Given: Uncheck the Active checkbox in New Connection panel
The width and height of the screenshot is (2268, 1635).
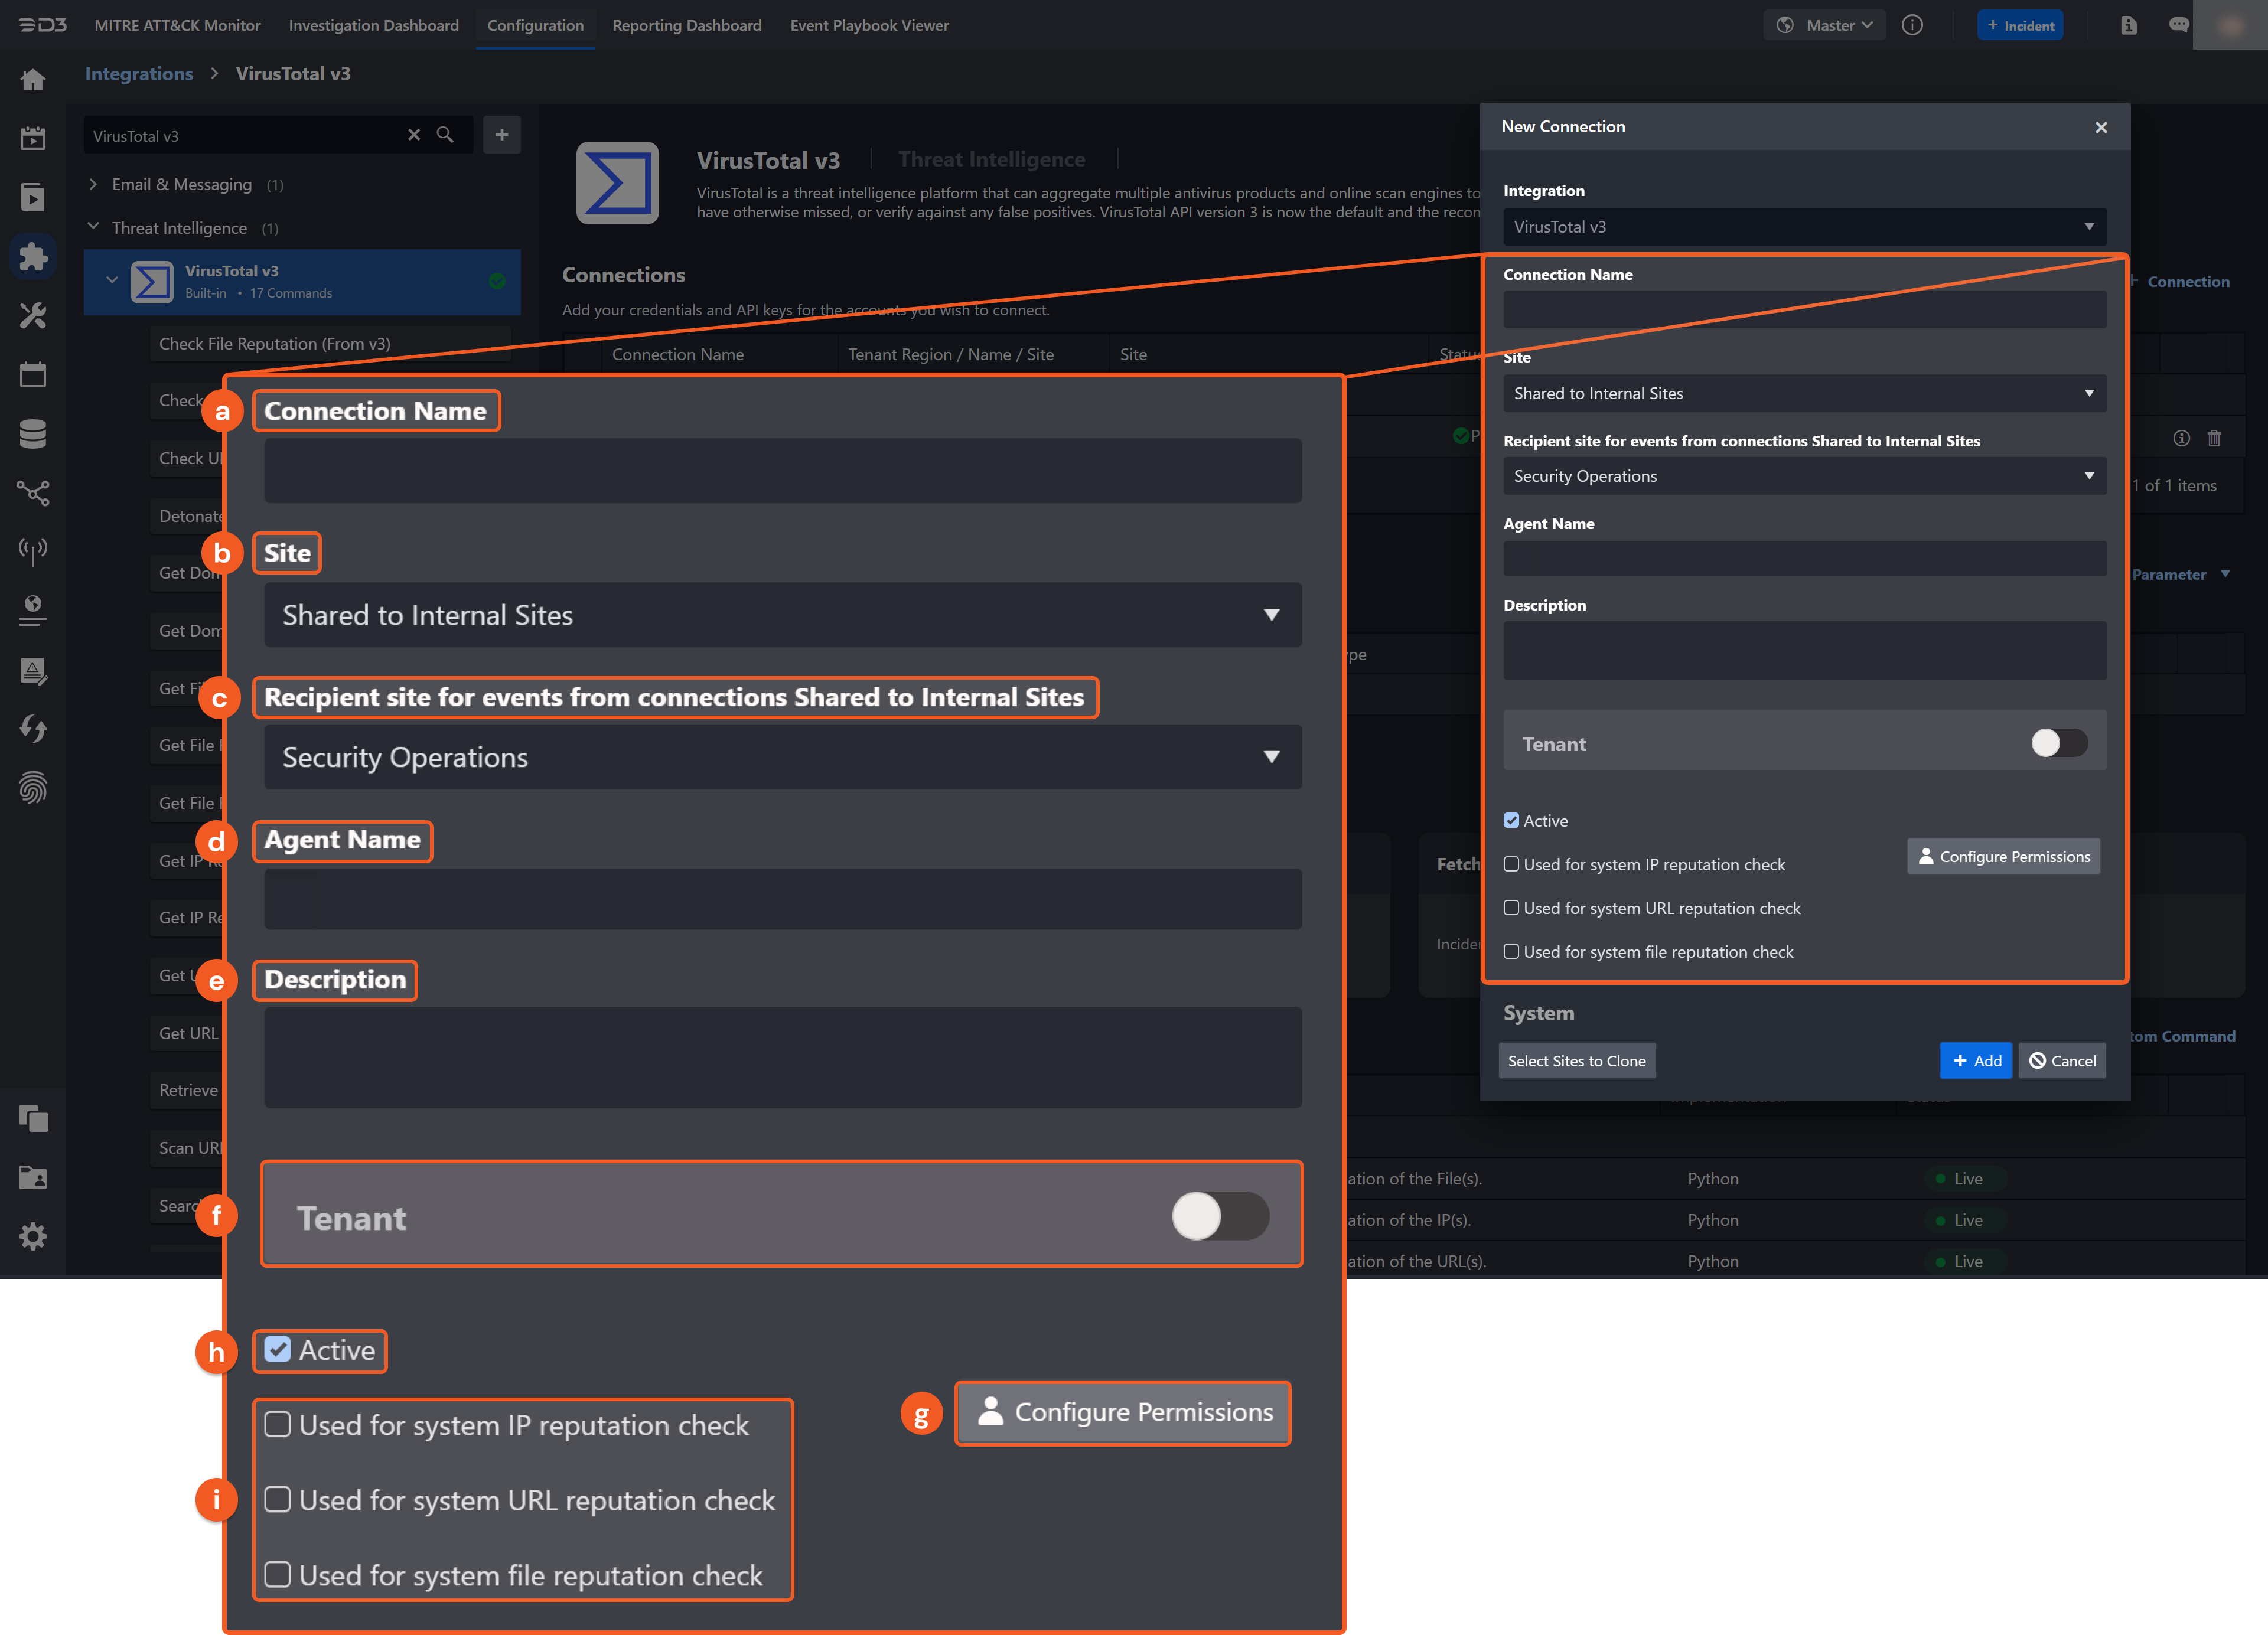Looking at the screenshot, I should (x=1512, y=820).
